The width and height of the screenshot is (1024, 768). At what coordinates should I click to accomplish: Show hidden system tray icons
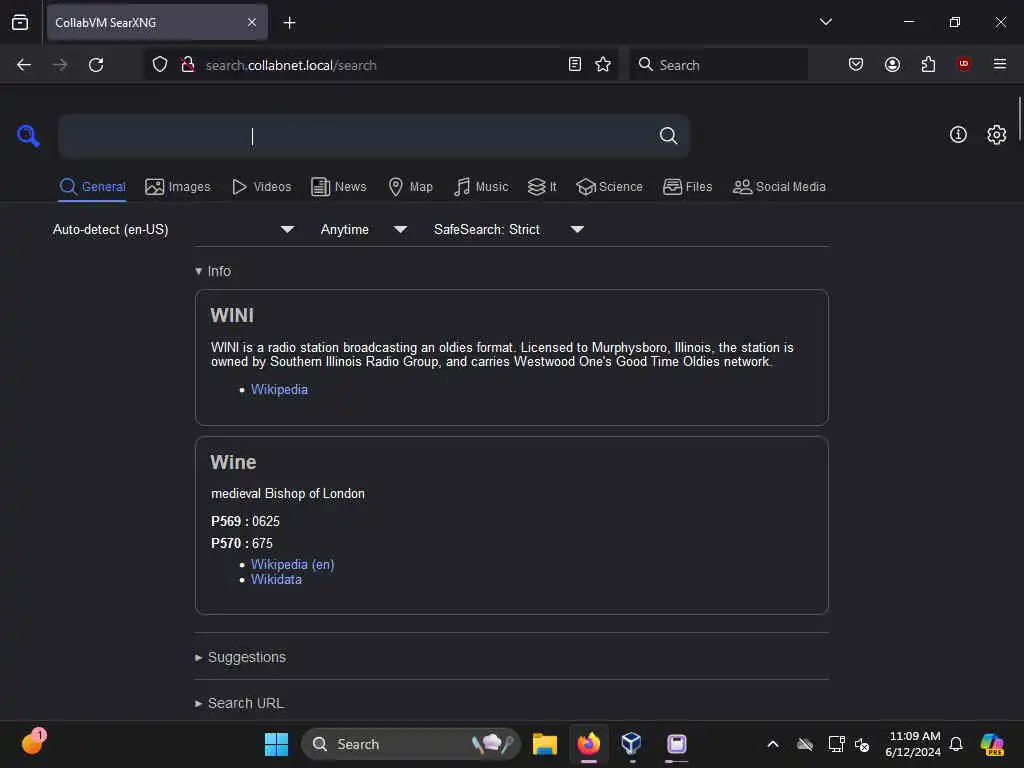[773, 744]
